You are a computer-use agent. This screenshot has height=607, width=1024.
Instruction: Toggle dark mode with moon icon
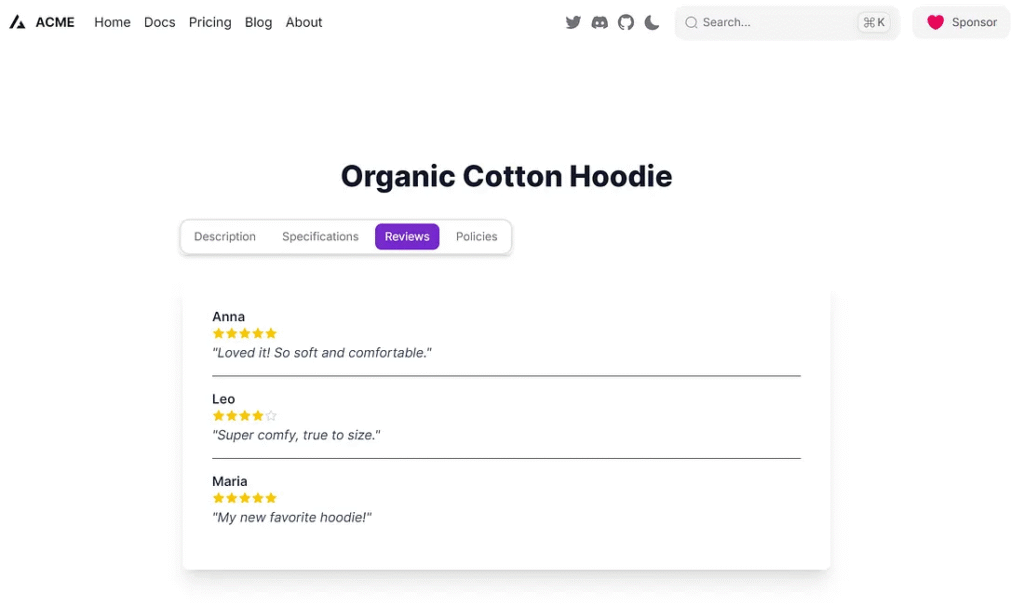coord(652,22)
